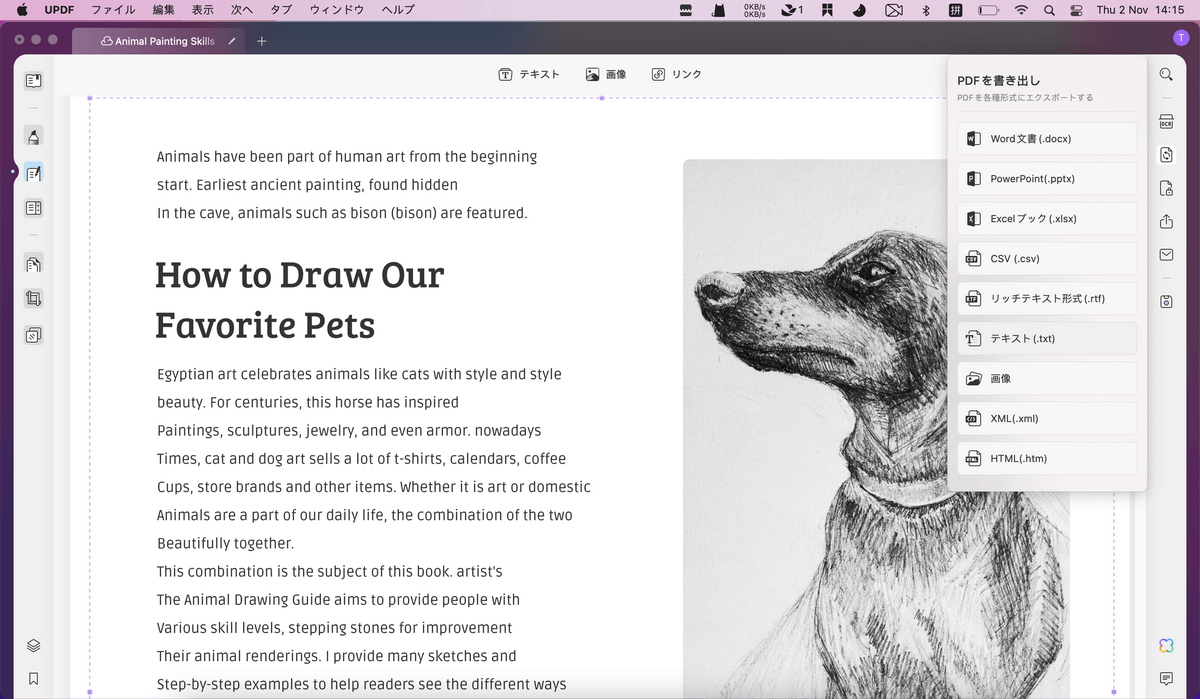Select the テキスト editing tool
This screenshot has height=699, width=1200.
529,74
